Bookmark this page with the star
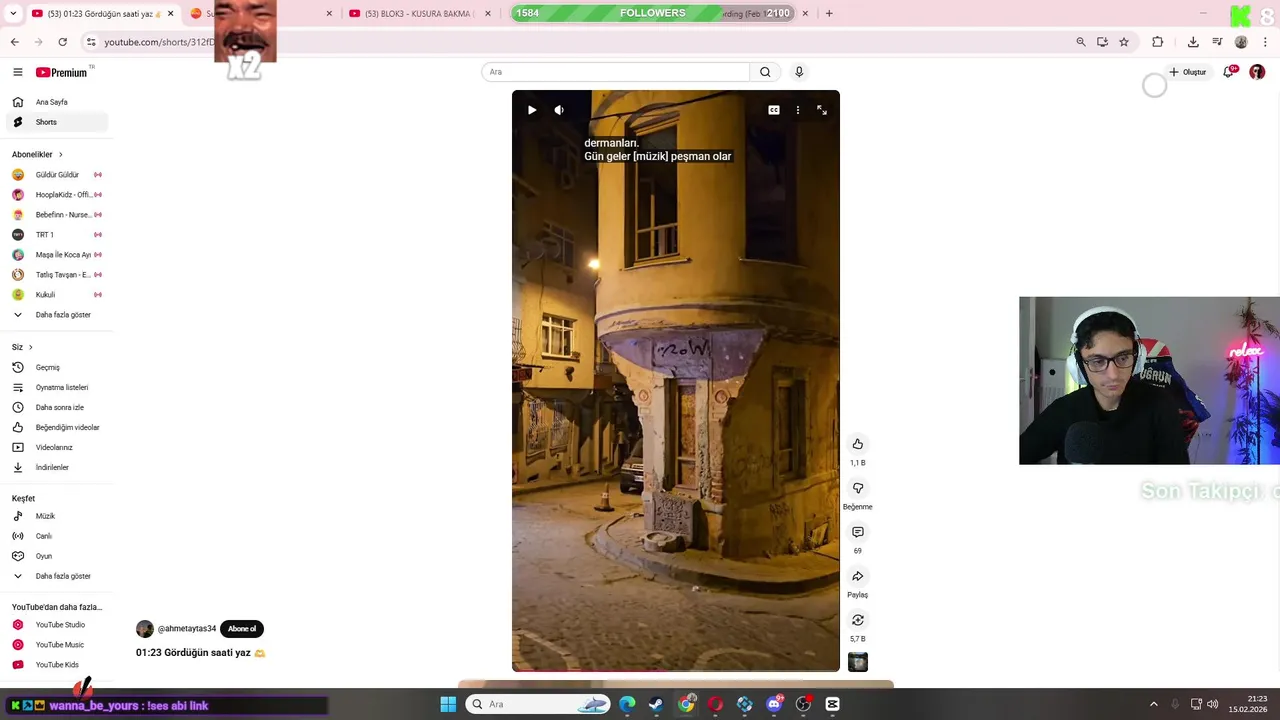Image resolution: width=1280 pixels, height=720 pixels. (1124, 42)
